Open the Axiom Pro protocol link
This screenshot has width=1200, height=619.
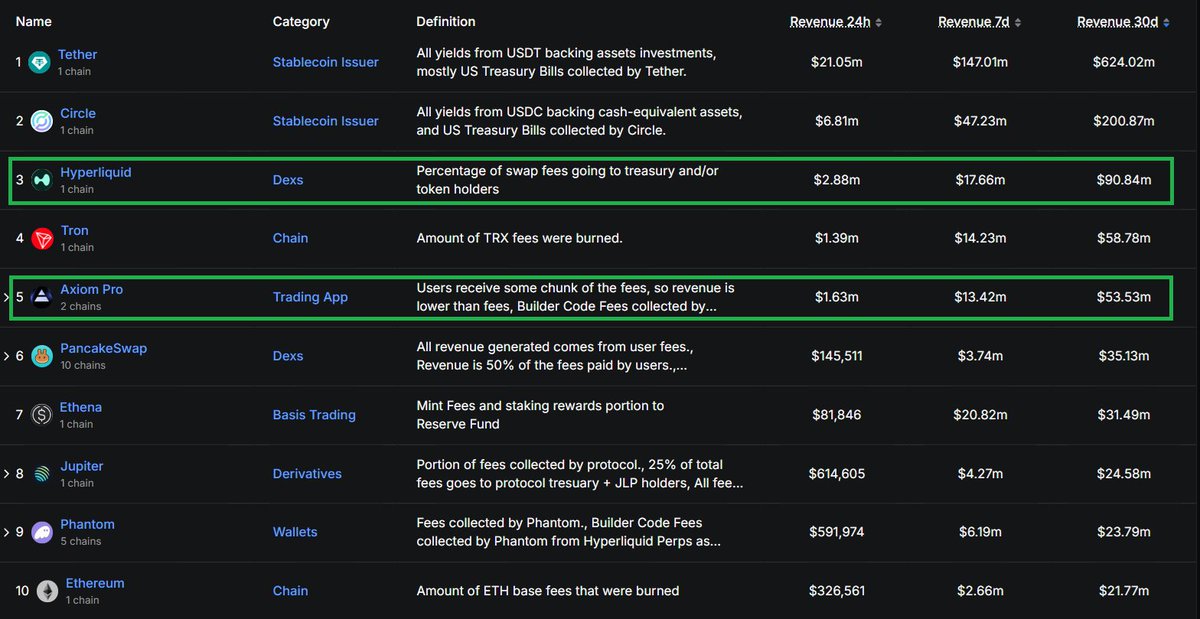(92, 289)
